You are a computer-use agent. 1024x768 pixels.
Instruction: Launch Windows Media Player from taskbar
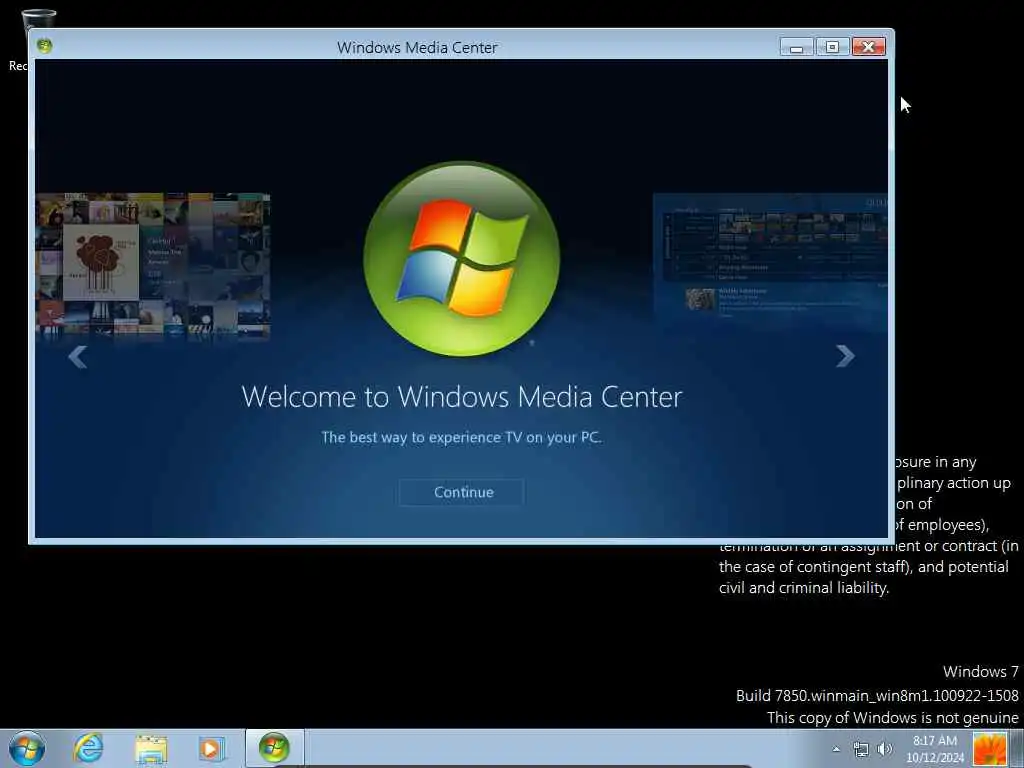coord(210,749)
